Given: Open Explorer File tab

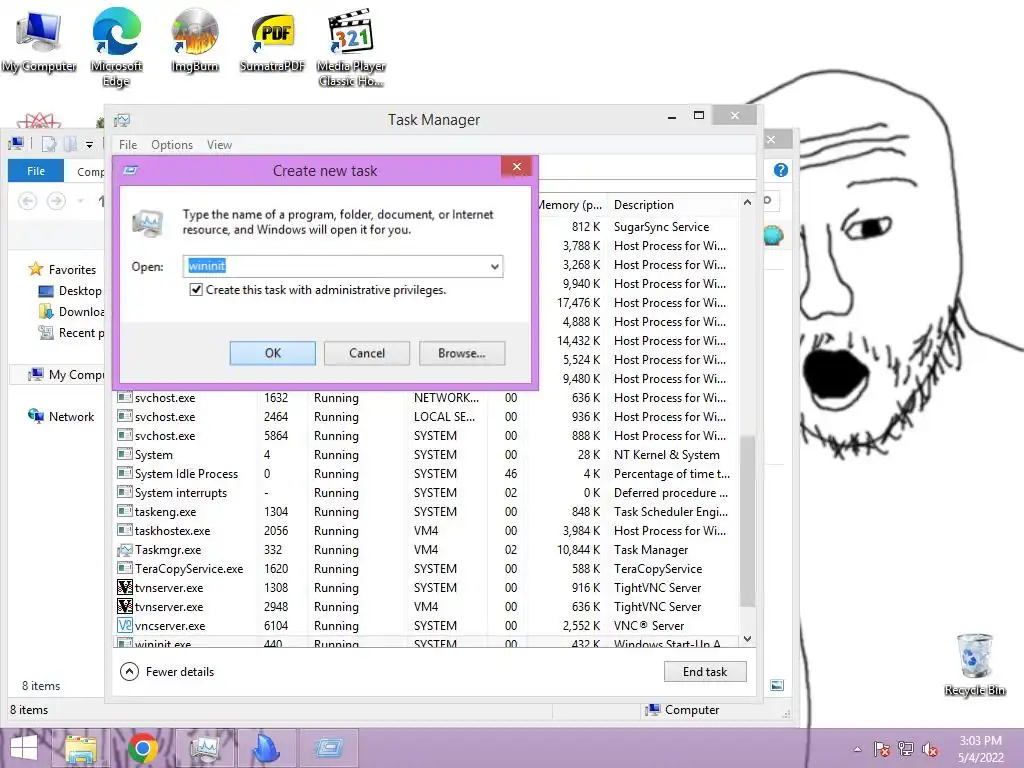Looking at the screenshot, I should [x=36, y=171].
